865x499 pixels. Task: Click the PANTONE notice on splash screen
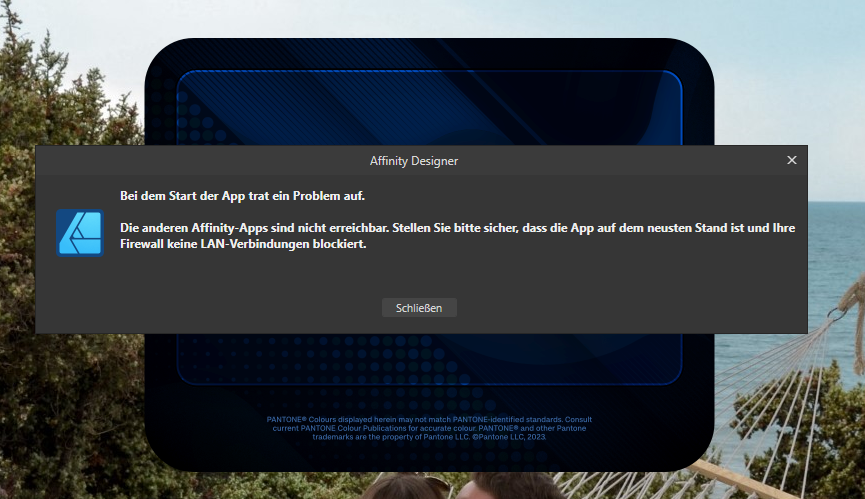point(429,428)
